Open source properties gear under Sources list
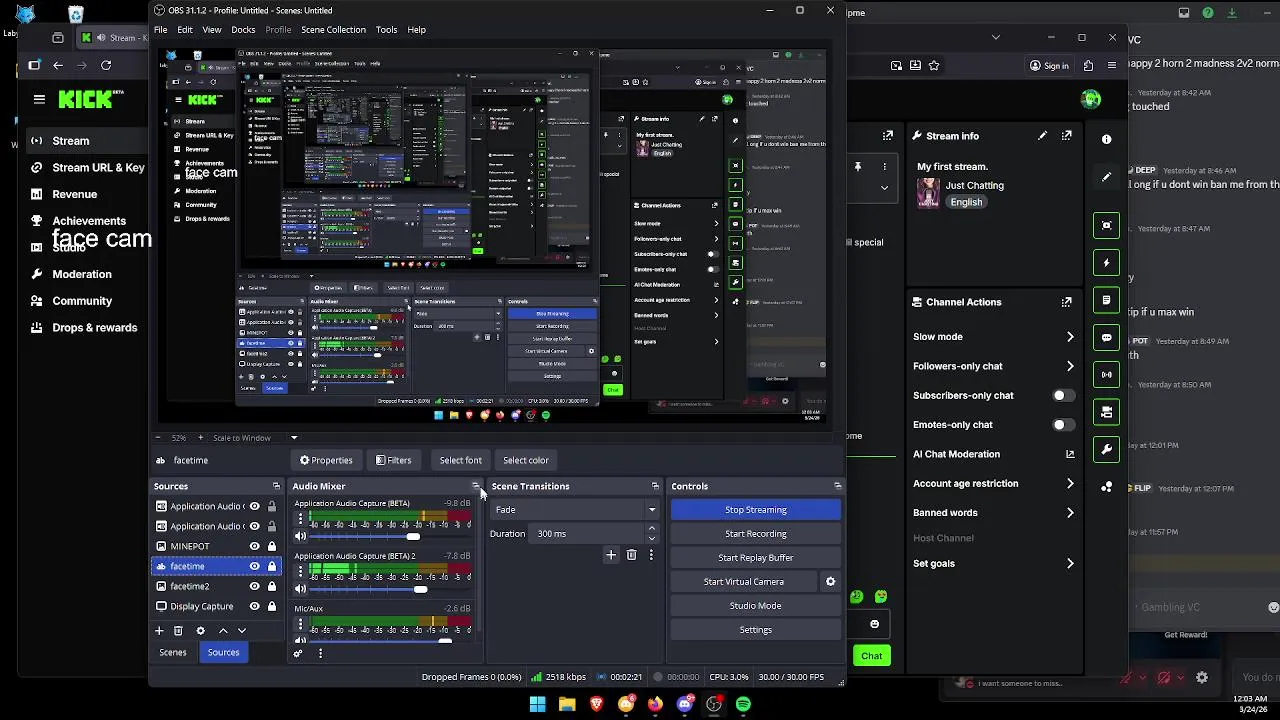This screenshot has height=720, width=1280. click(x=200, y=631)
